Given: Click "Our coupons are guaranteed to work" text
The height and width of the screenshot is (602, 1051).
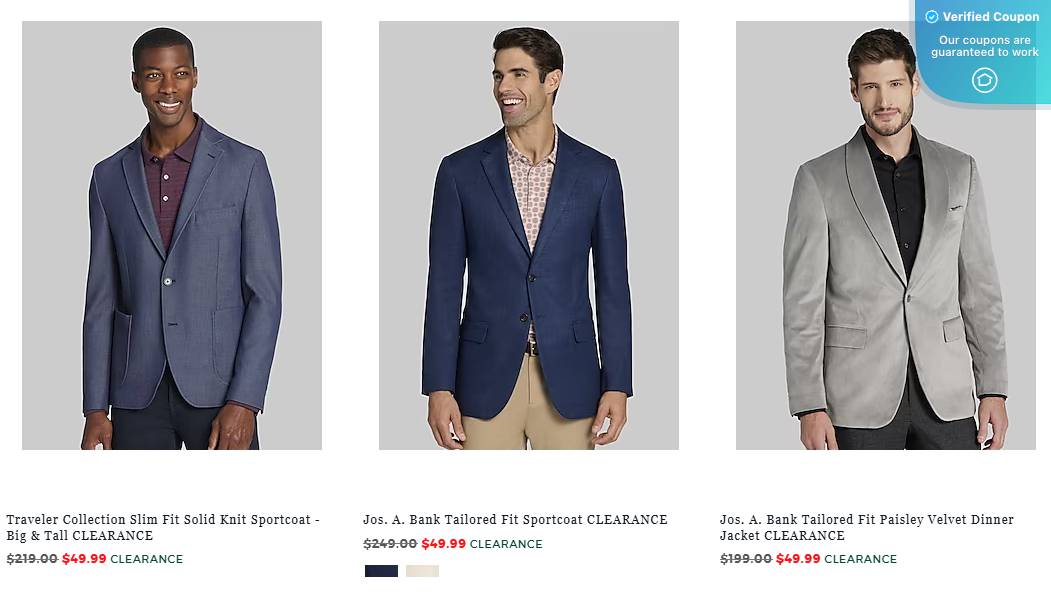Looking at the screenshot, I should (x=984, y=46).
